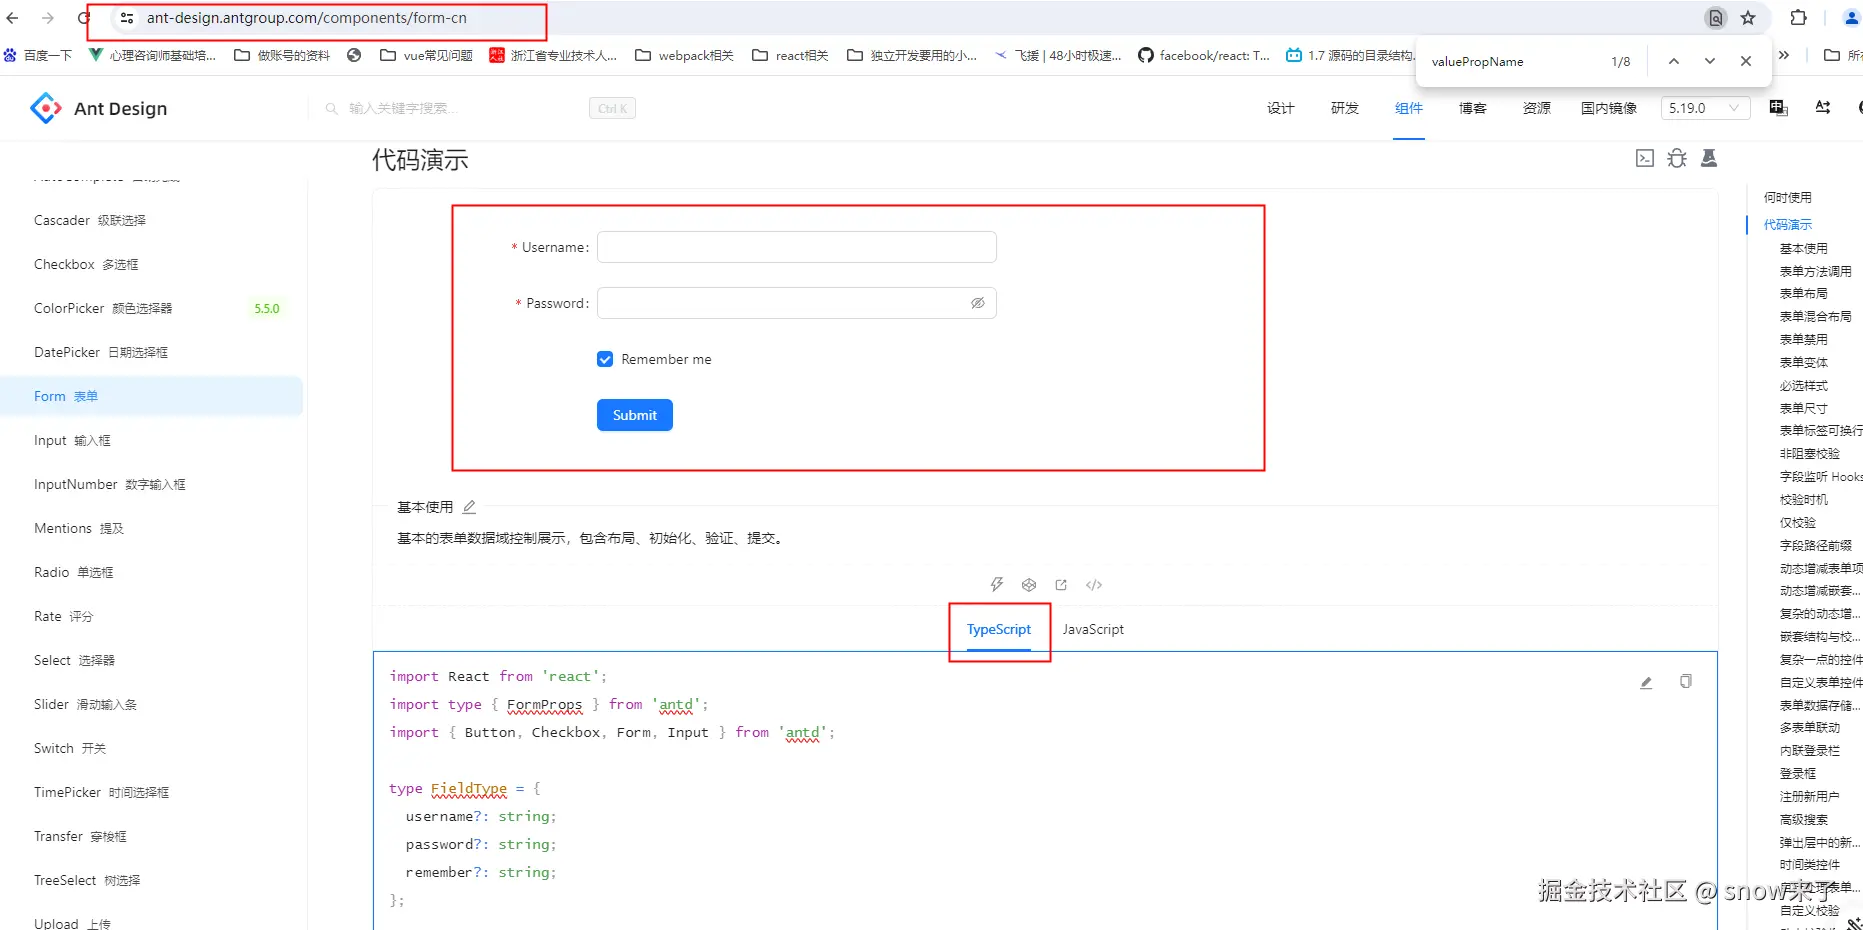Toggle the Remember me checkbox

605,359
